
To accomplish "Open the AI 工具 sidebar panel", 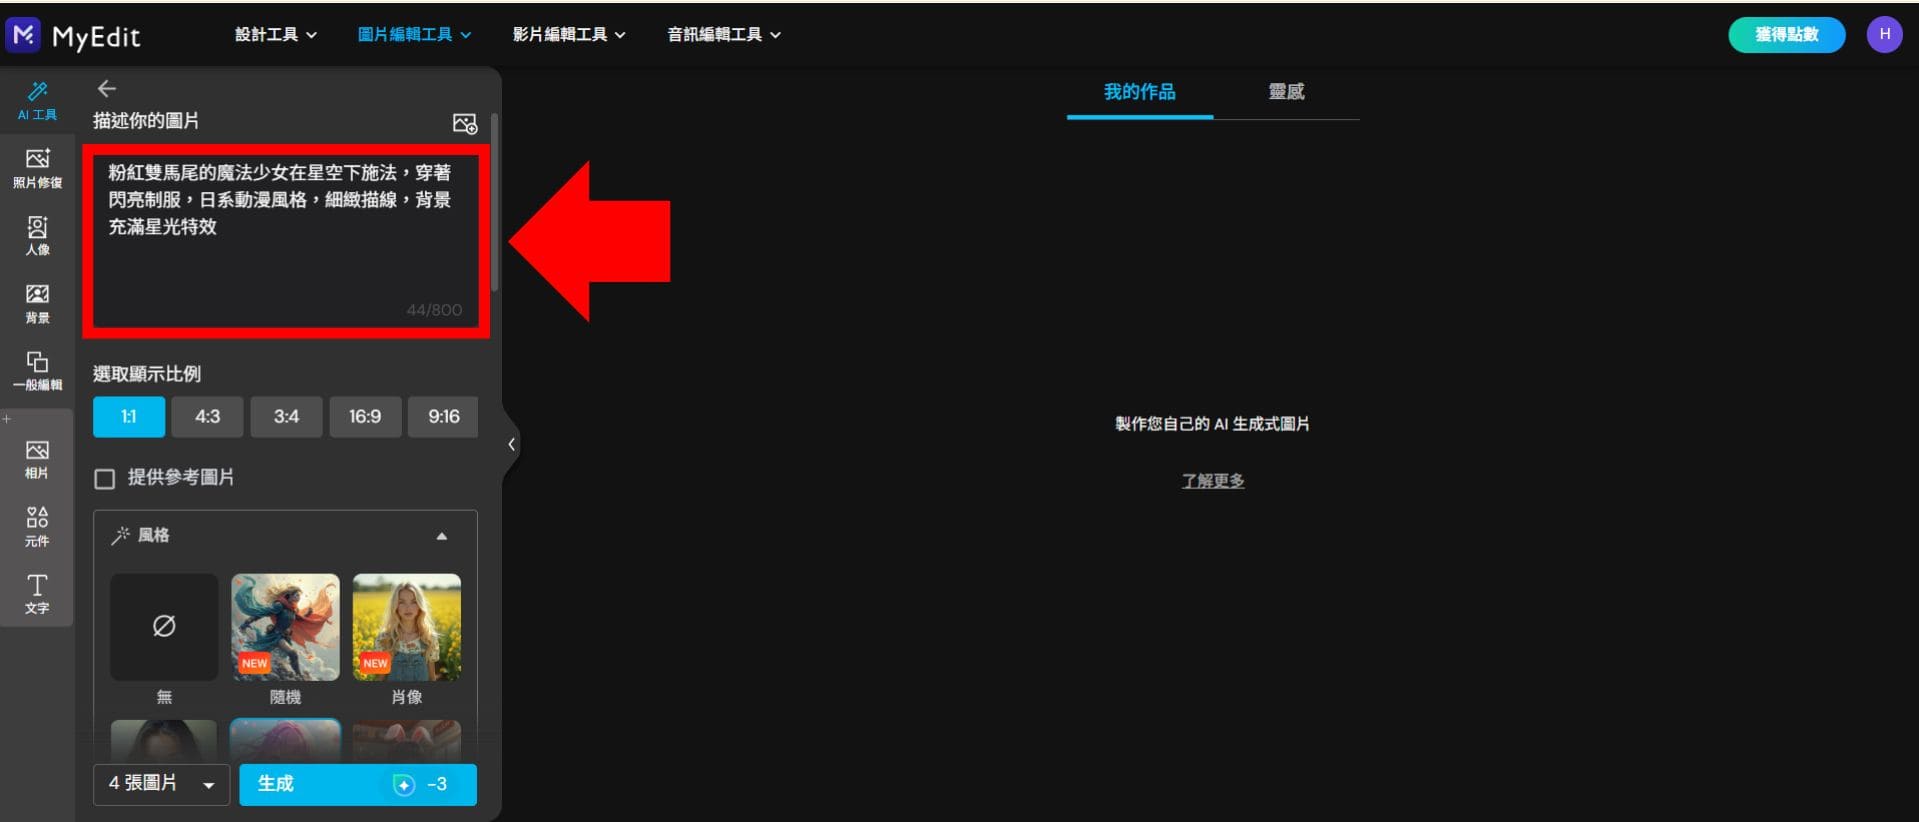I will coord(37,101).
